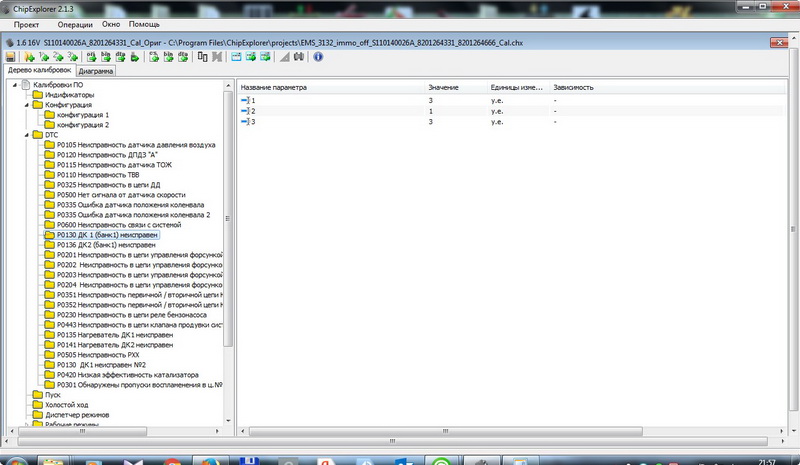Click folder icon of Индикаторы
The height and width of the screenshot is (465, 800).
coord(37,95)
